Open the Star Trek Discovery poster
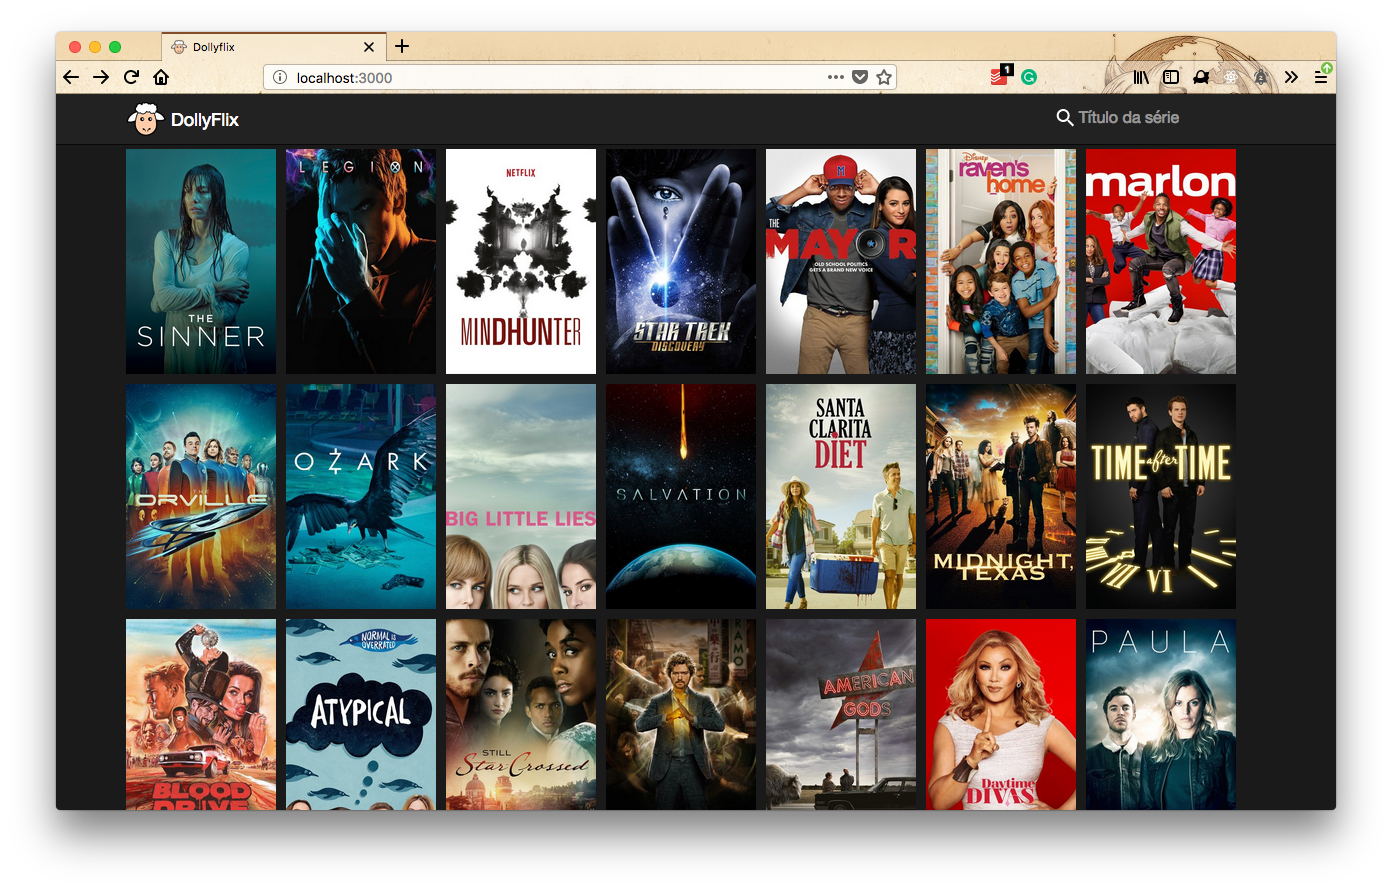This screenshot has width=1392, height=890. 681,261
